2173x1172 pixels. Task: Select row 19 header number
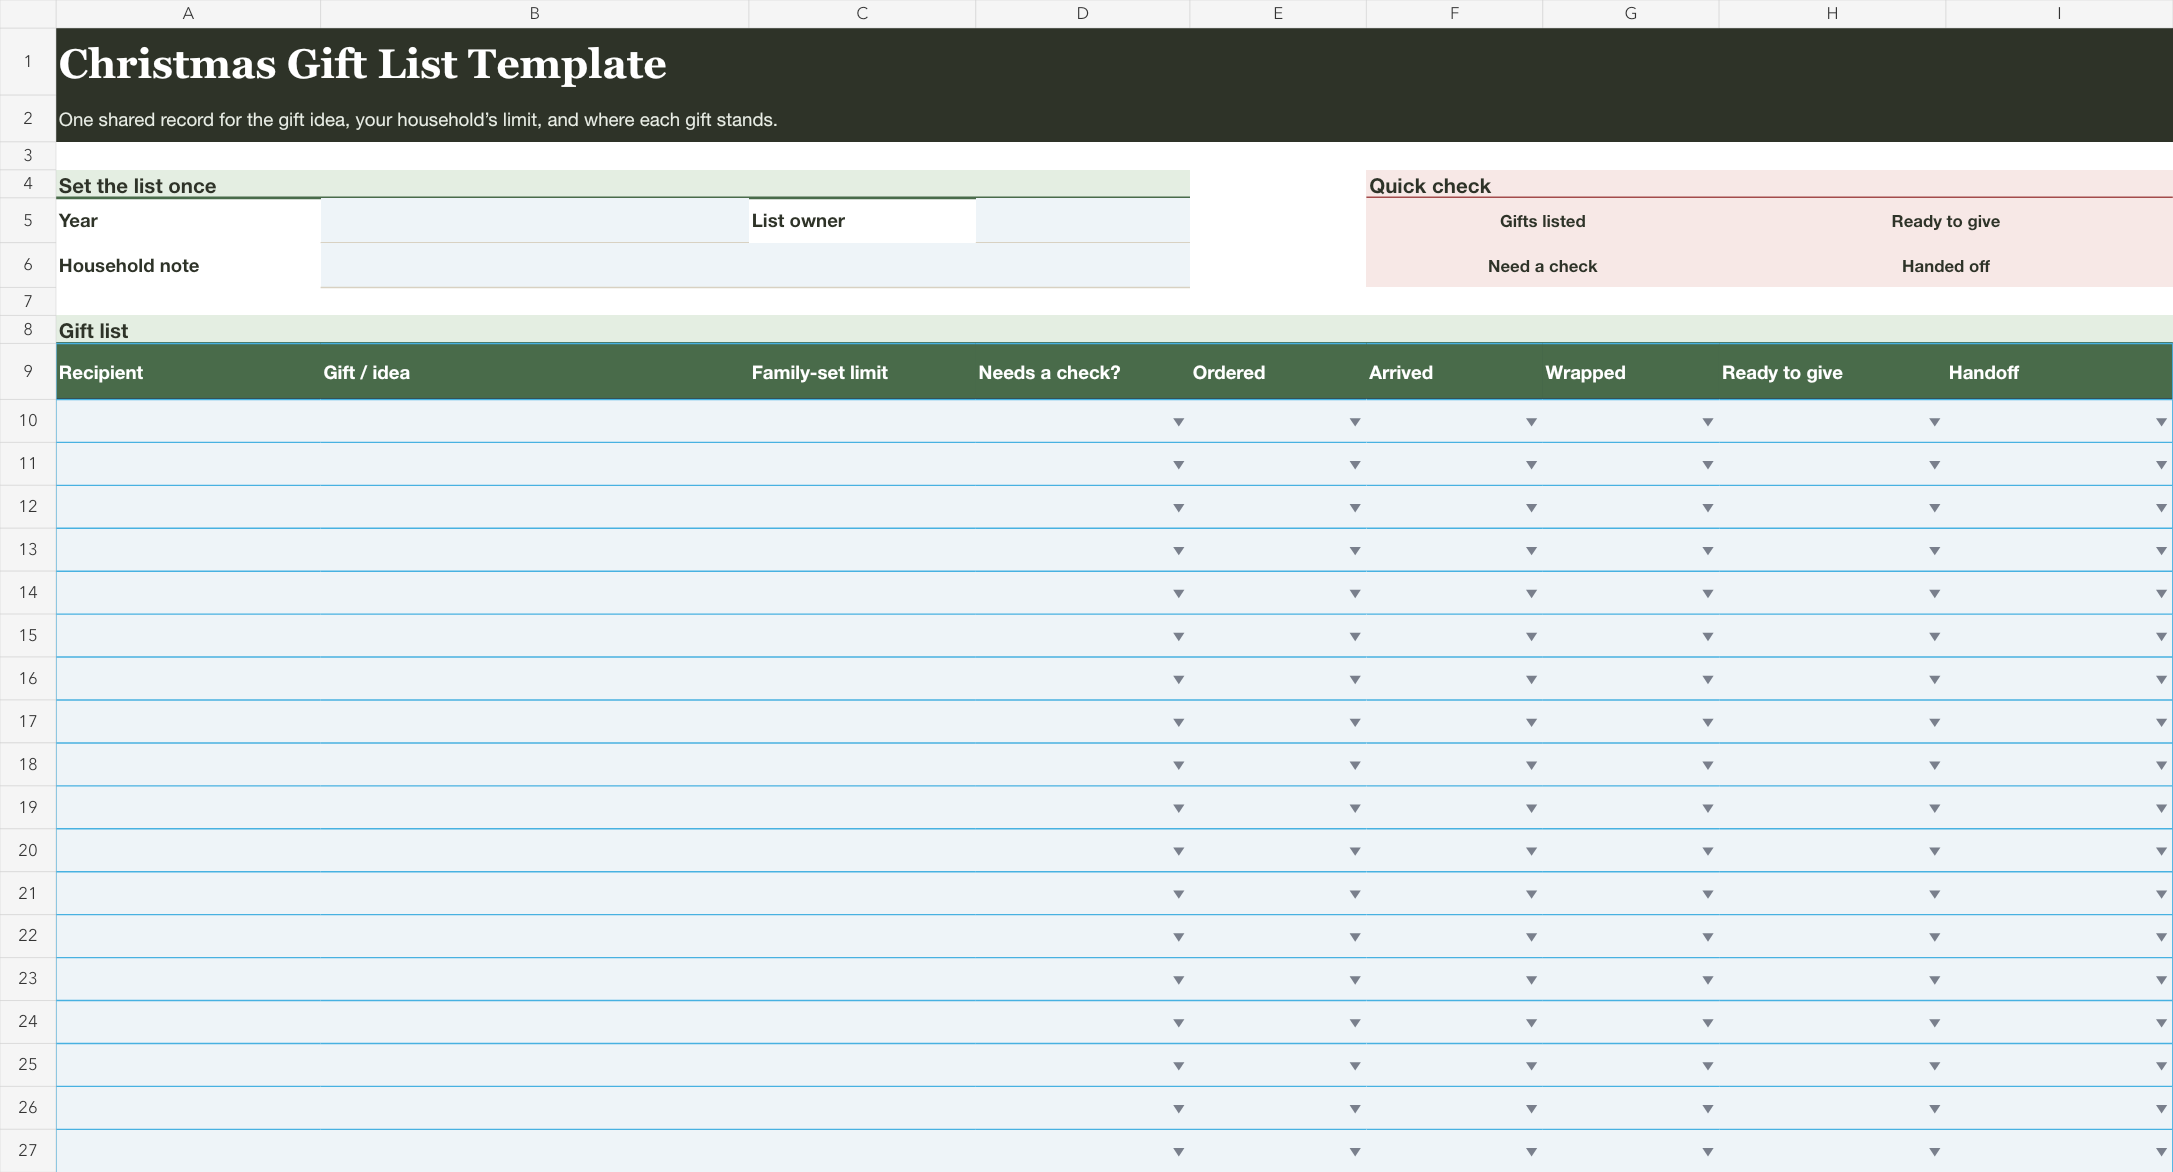(x=28, y=807)
